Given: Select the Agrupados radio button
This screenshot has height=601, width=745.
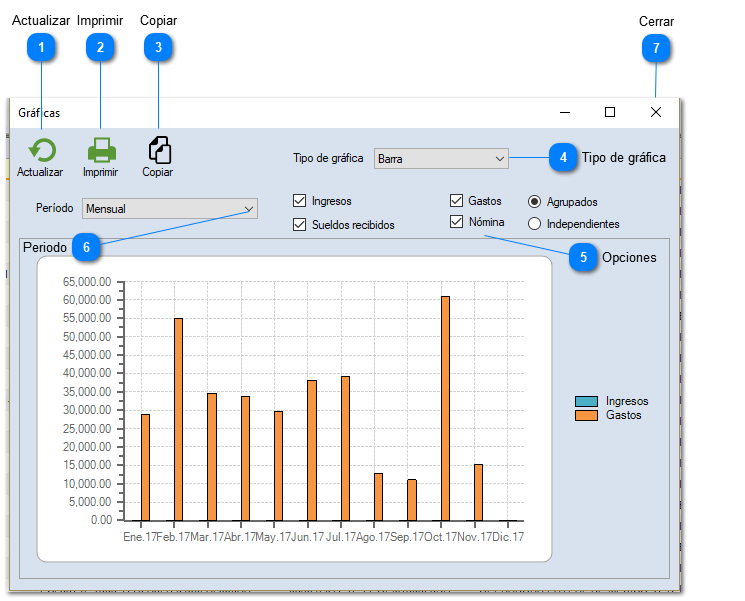Looking at the screenshot, I should pyautogui.click(x=534, y=201).
